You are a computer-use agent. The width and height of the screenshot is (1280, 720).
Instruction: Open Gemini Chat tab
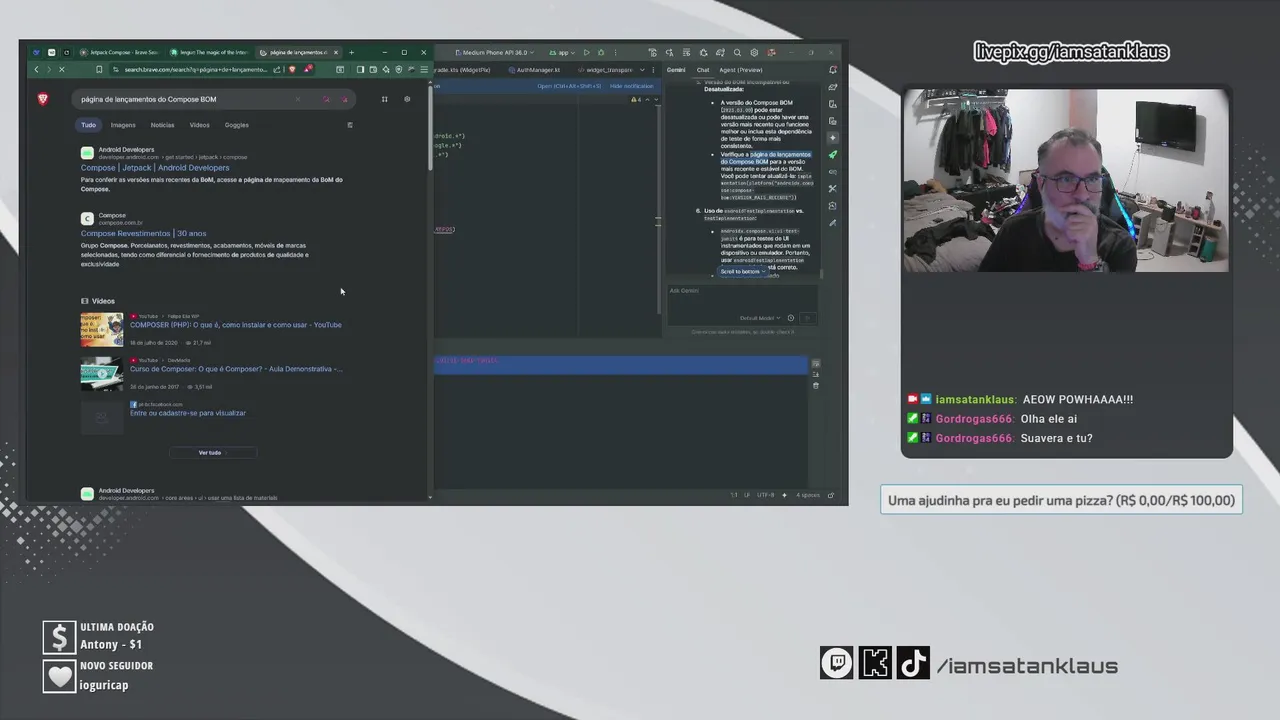(x=703, y=70)
